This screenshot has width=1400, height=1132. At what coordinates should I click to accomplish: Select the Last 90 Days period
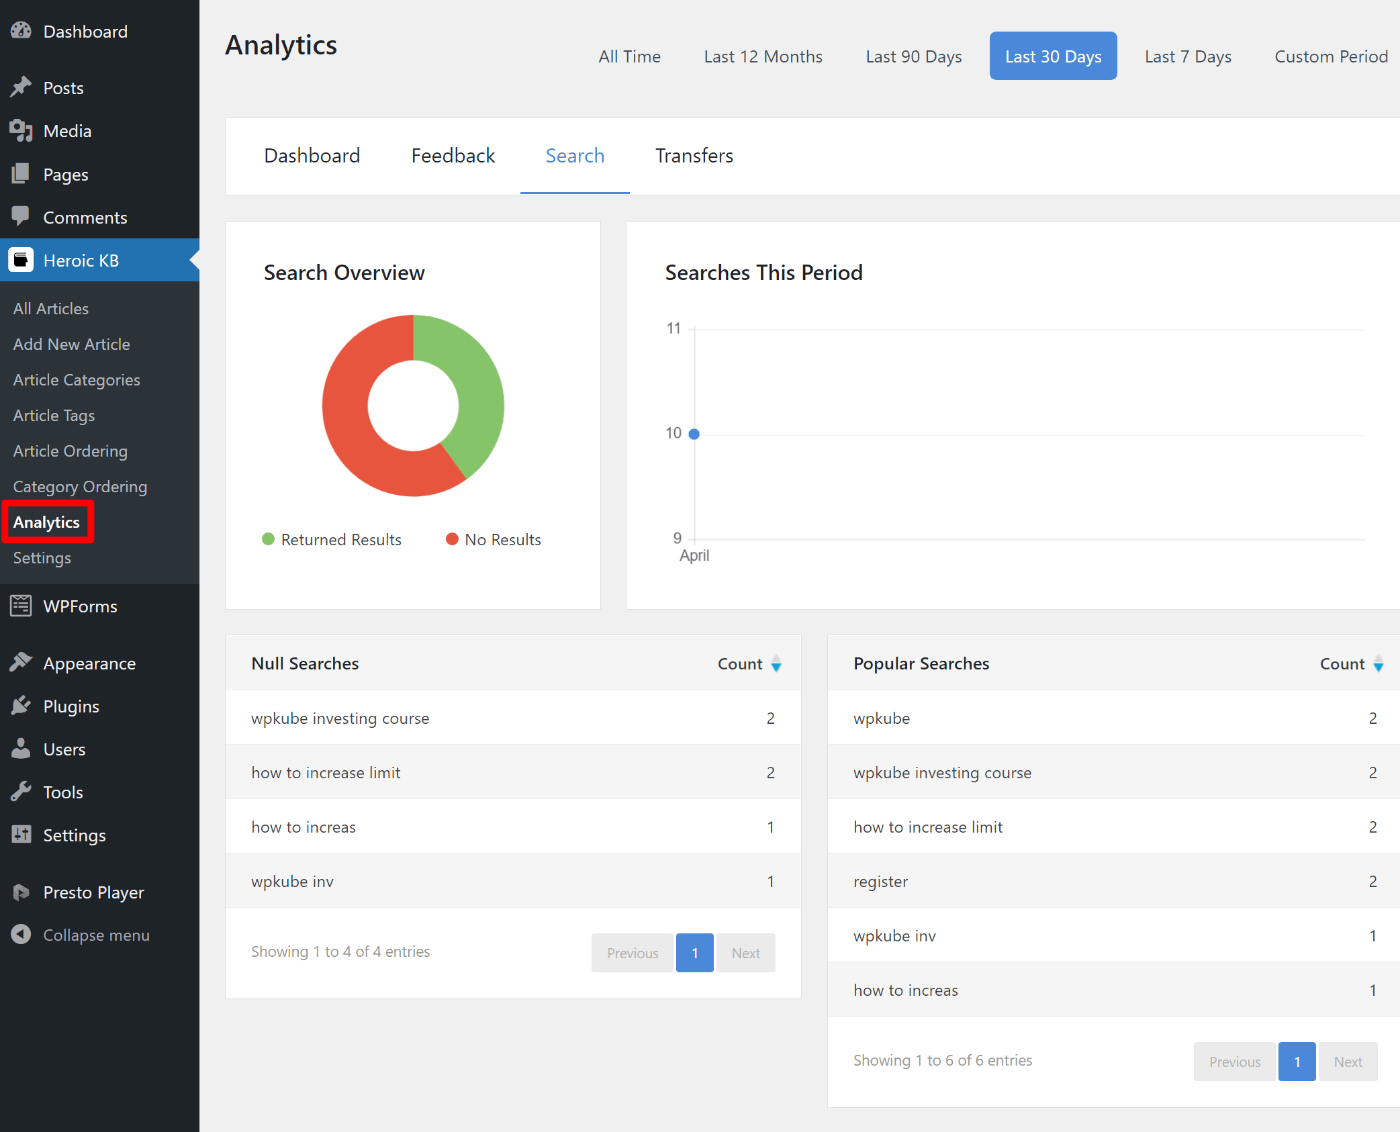point(914,56)
